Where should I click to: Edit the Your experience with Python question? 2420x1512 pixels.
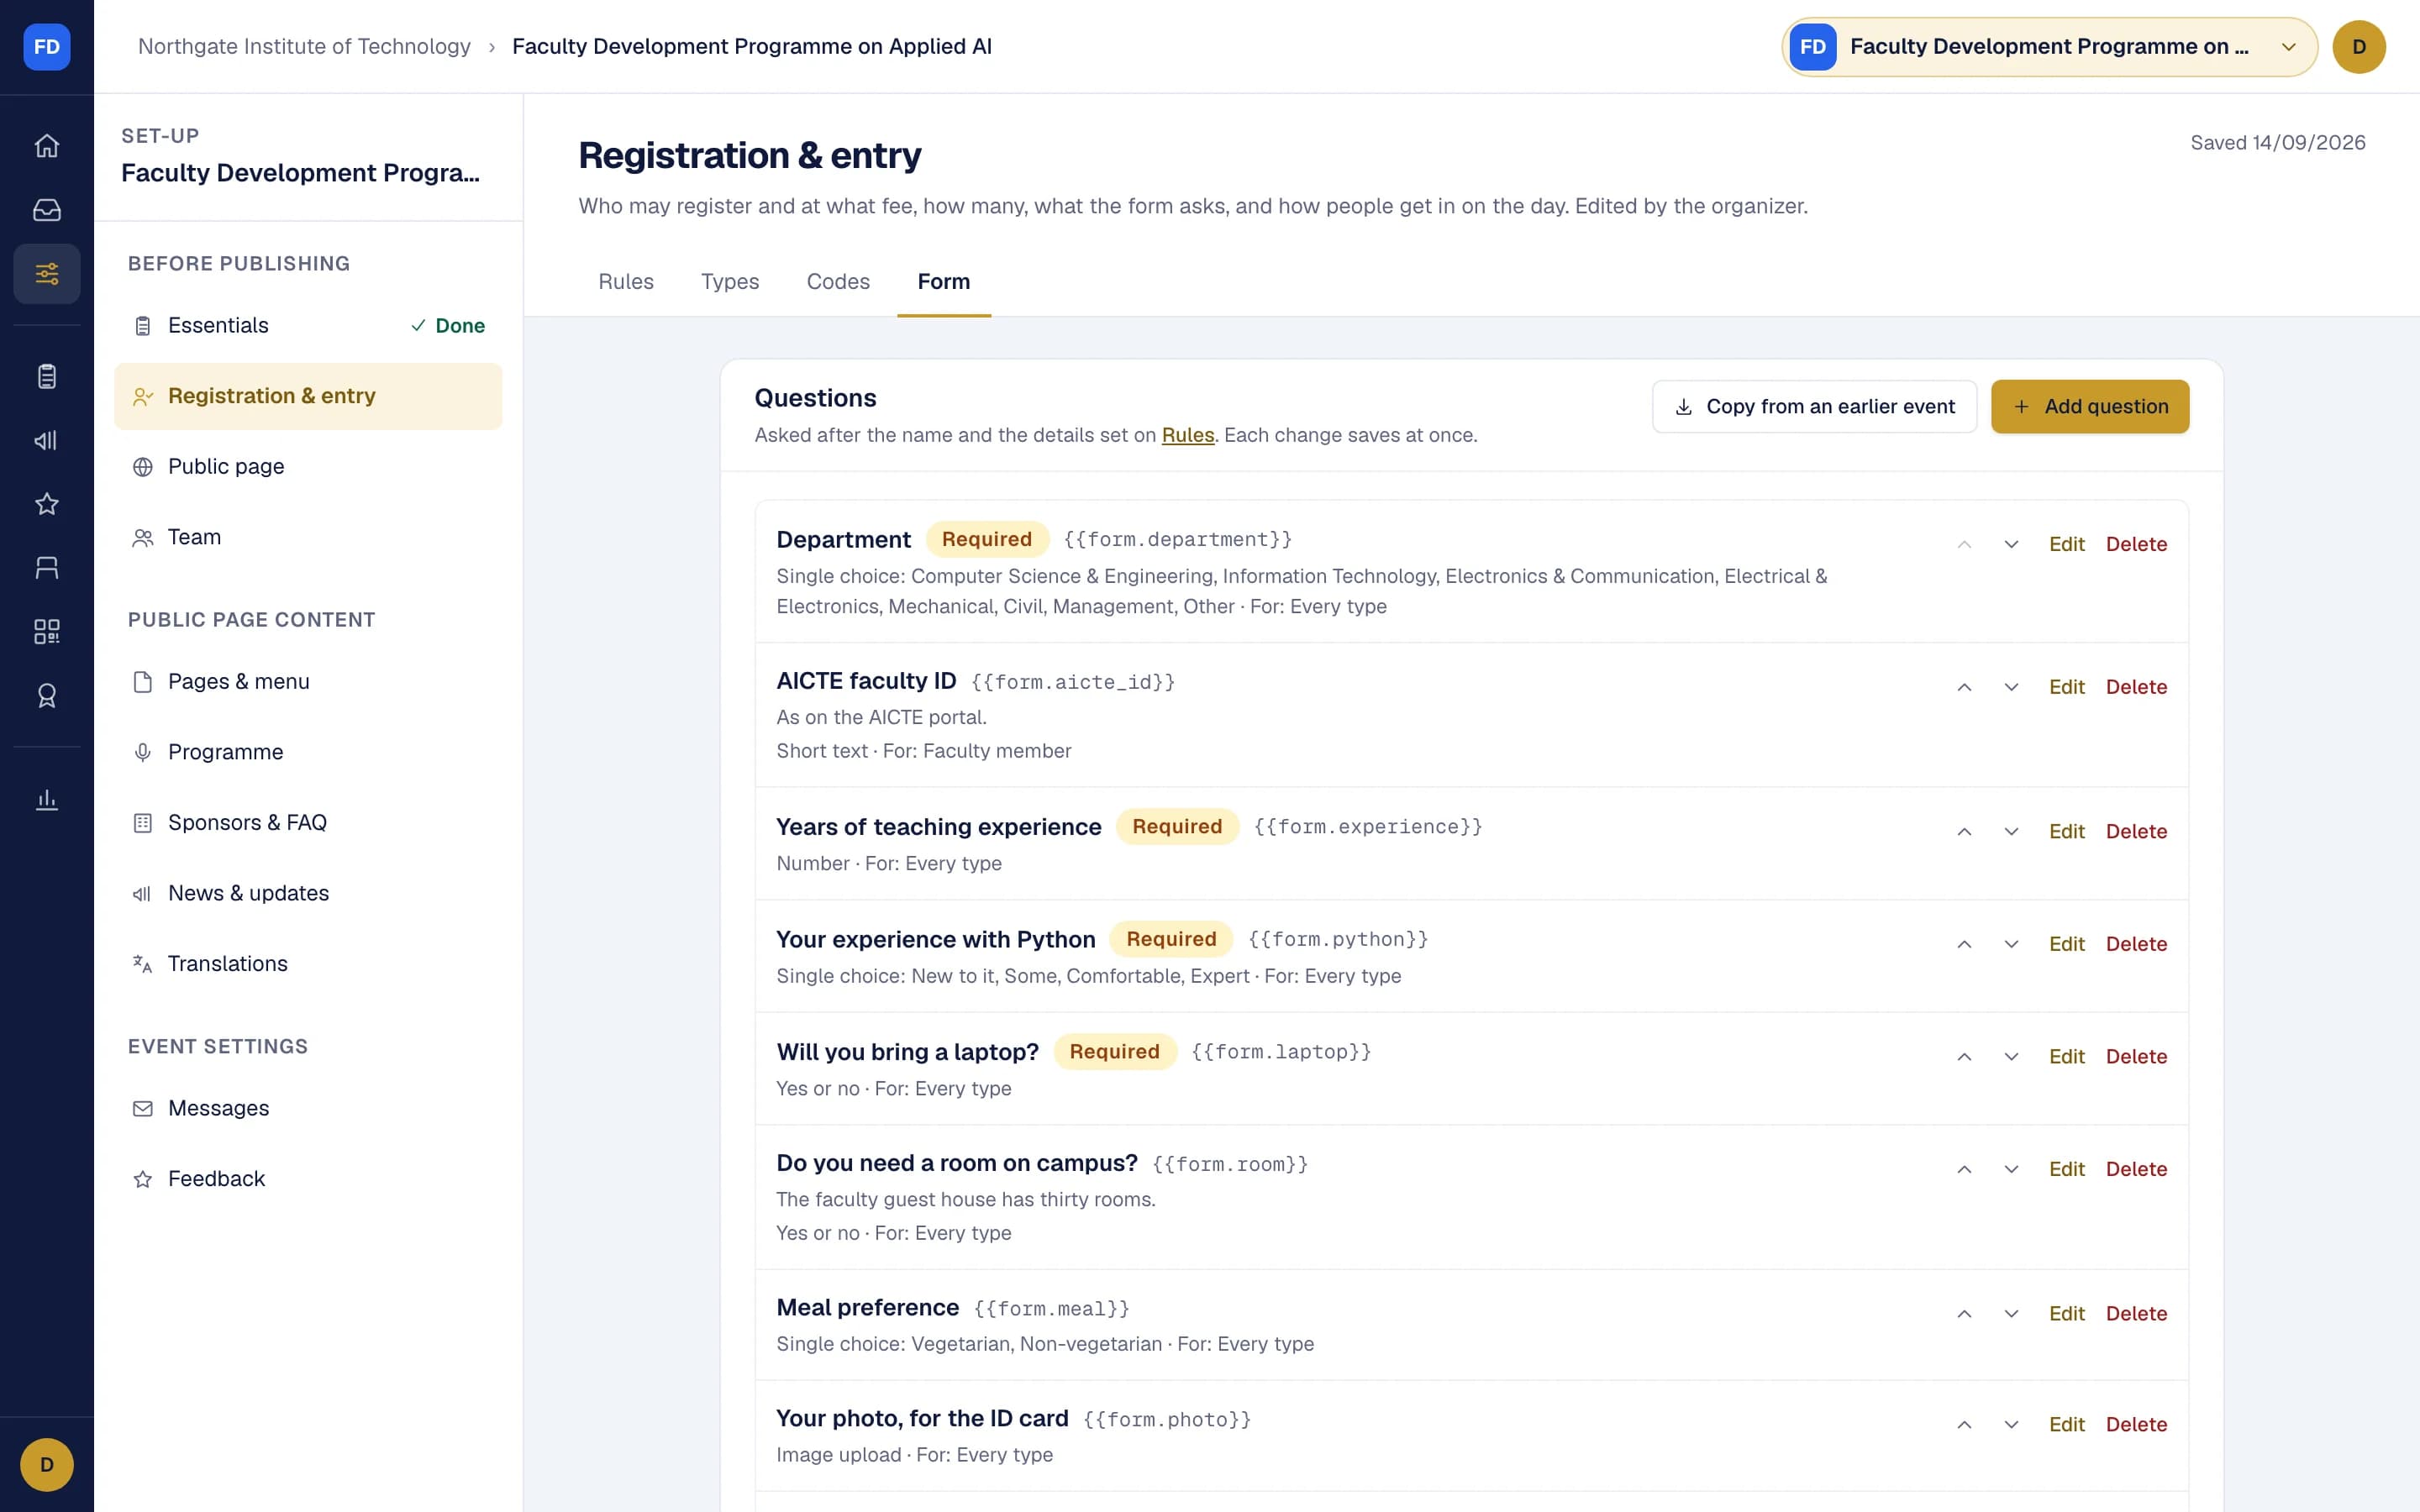click(x=2066, y=944)
